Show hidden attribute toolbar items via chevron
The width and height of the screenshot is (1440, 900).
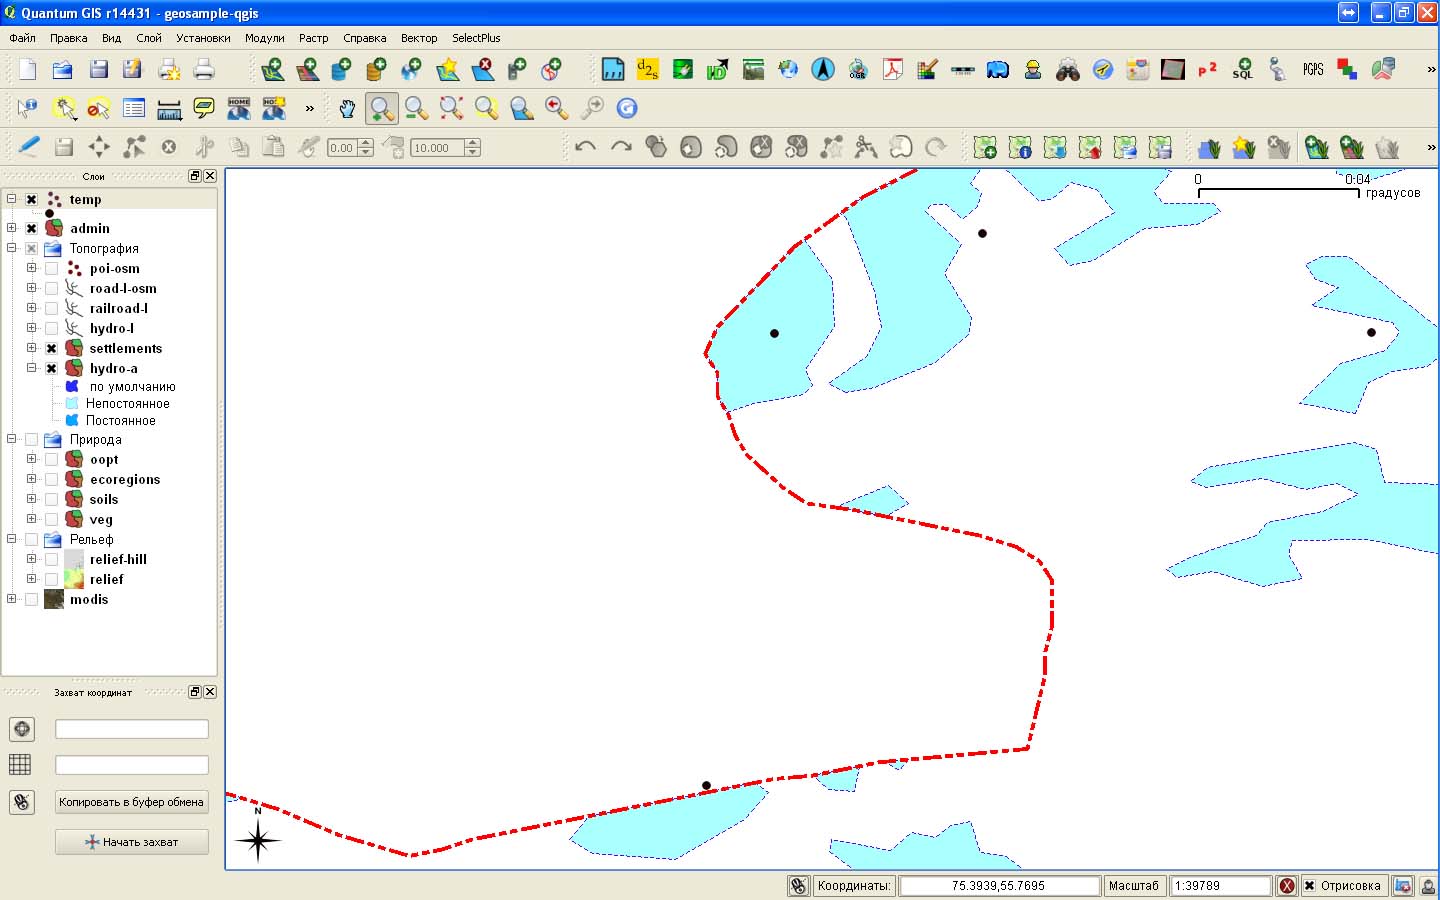click(x=309, y=108)
